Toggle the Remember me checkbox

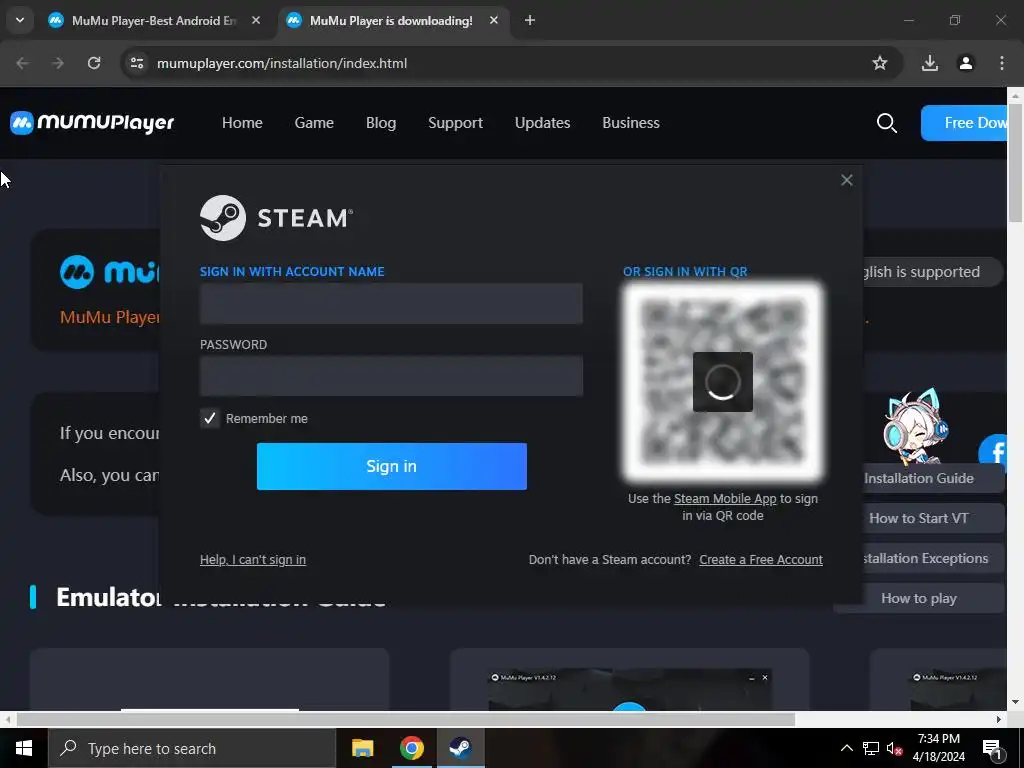pos(210,419)
